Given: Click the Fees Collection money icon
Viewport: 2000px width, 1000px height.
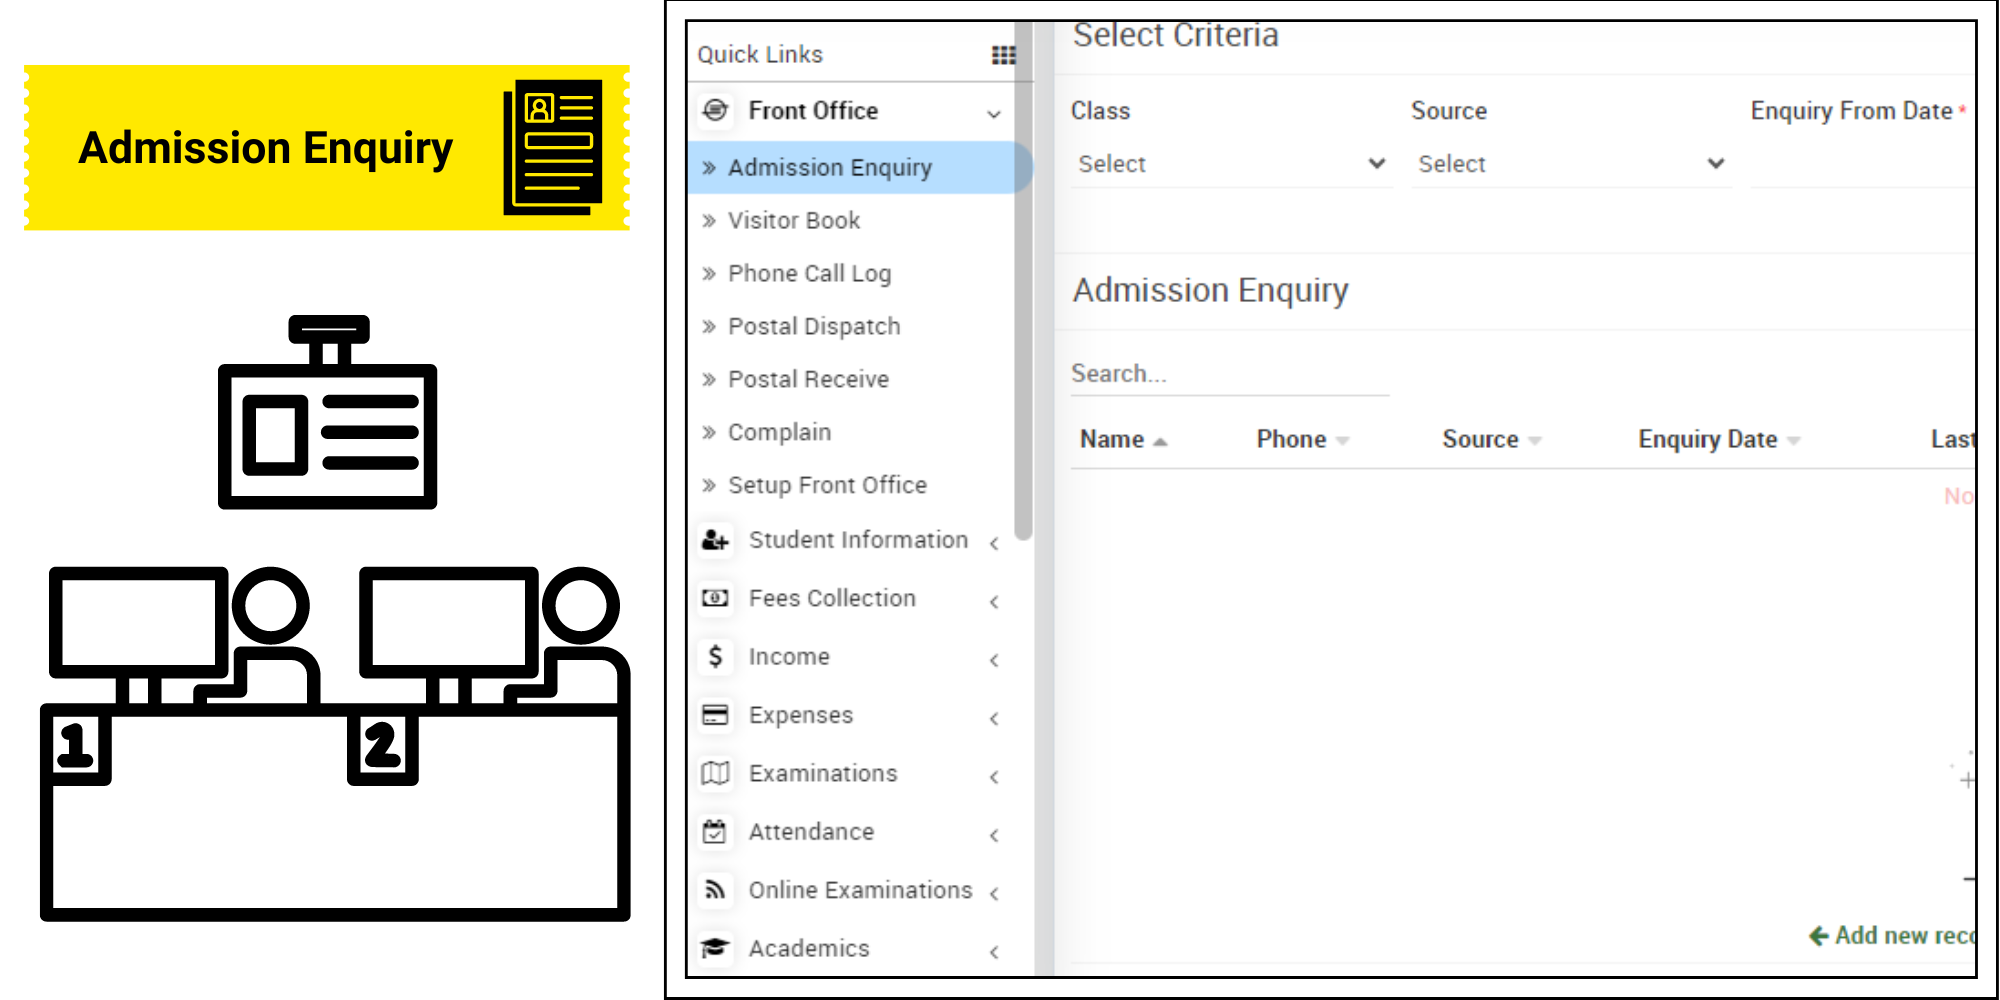Looking at the screenshot, I should click(x=715, y=598).
